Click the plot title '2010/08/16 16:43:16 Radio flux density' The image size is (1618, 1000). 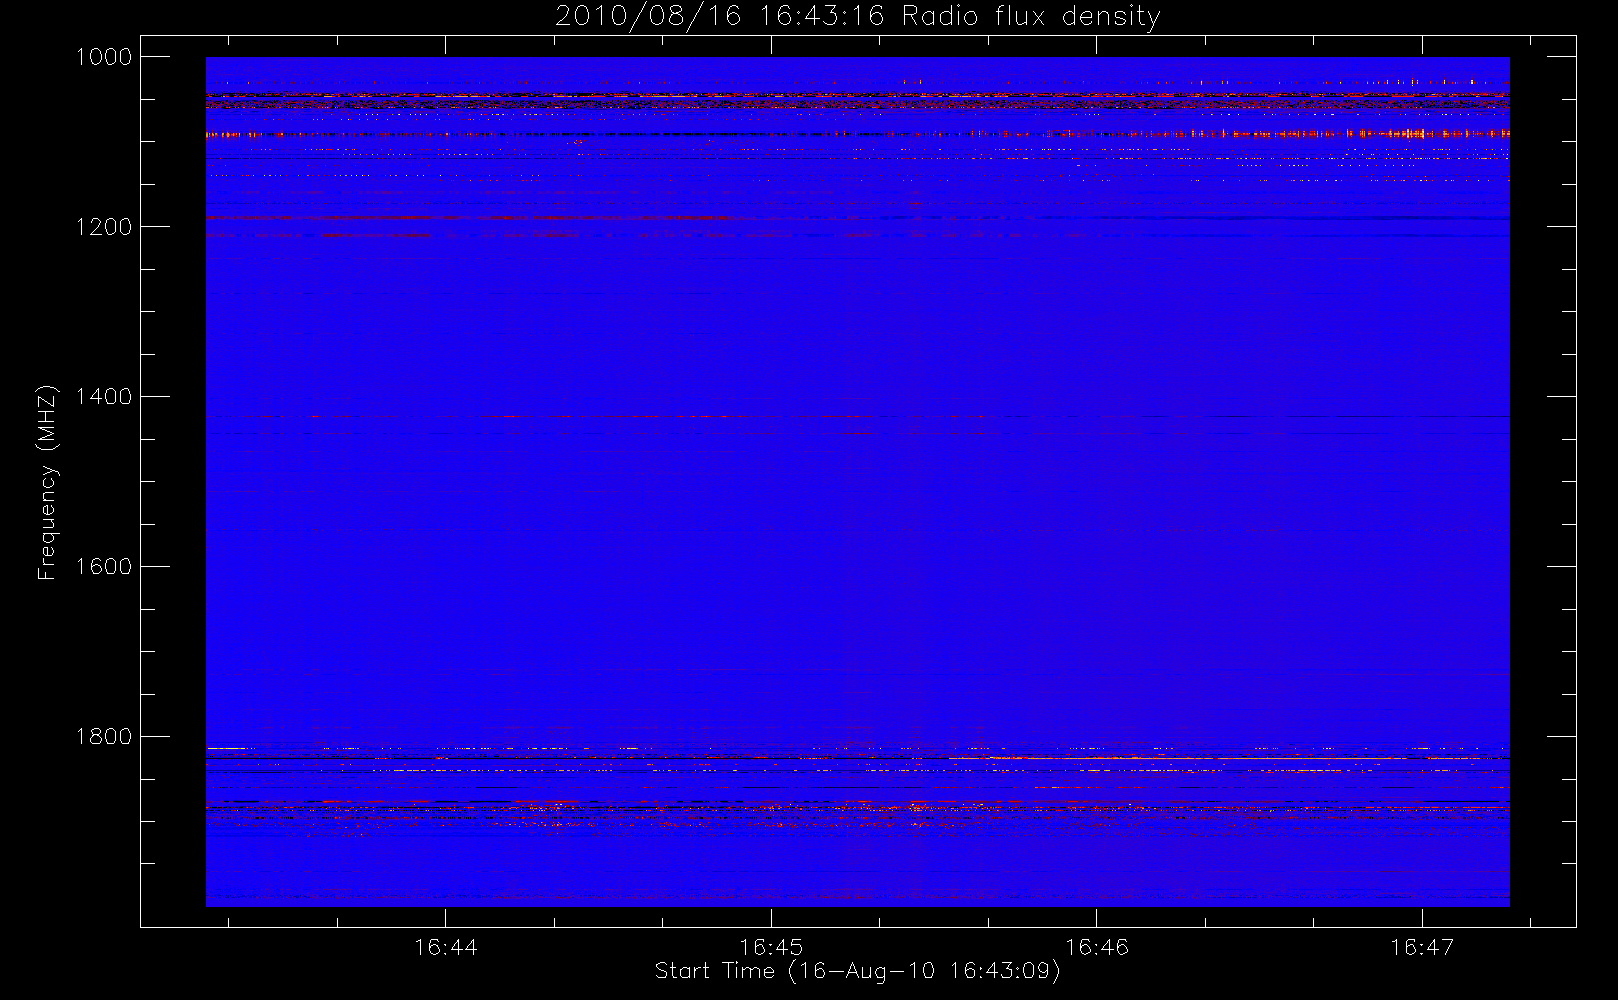pos(858,17)
